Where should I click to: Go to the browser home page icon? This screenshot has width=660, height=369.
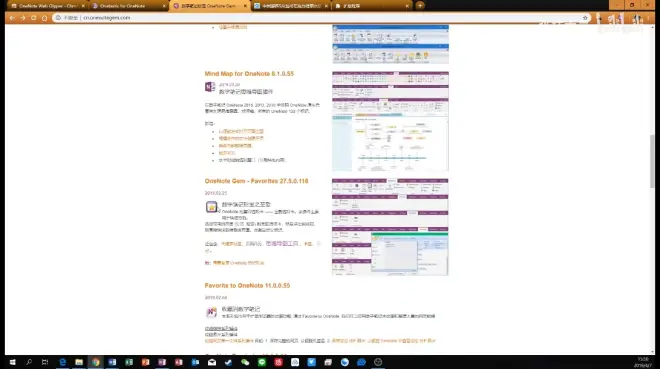pyautogui.click(x=45, y=18)
